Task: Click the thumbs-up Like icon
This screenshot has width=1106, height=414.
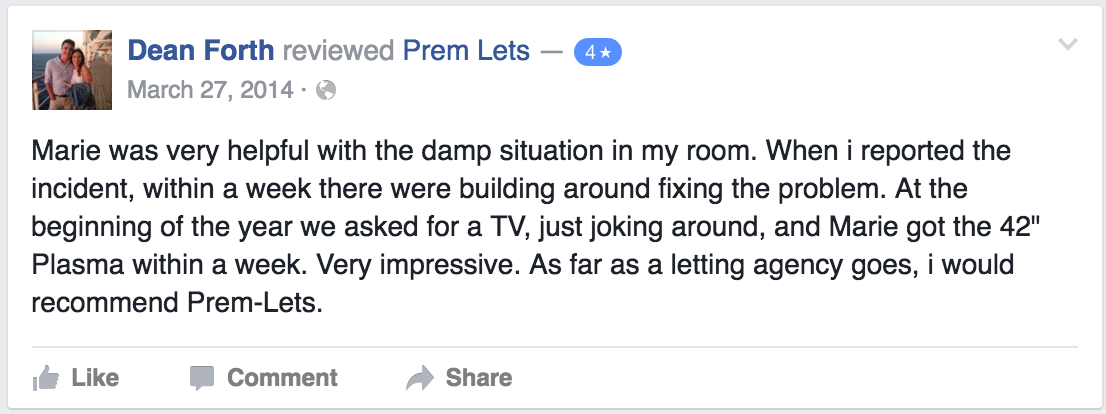Action: pyautogui.click(x=46, y=378)
